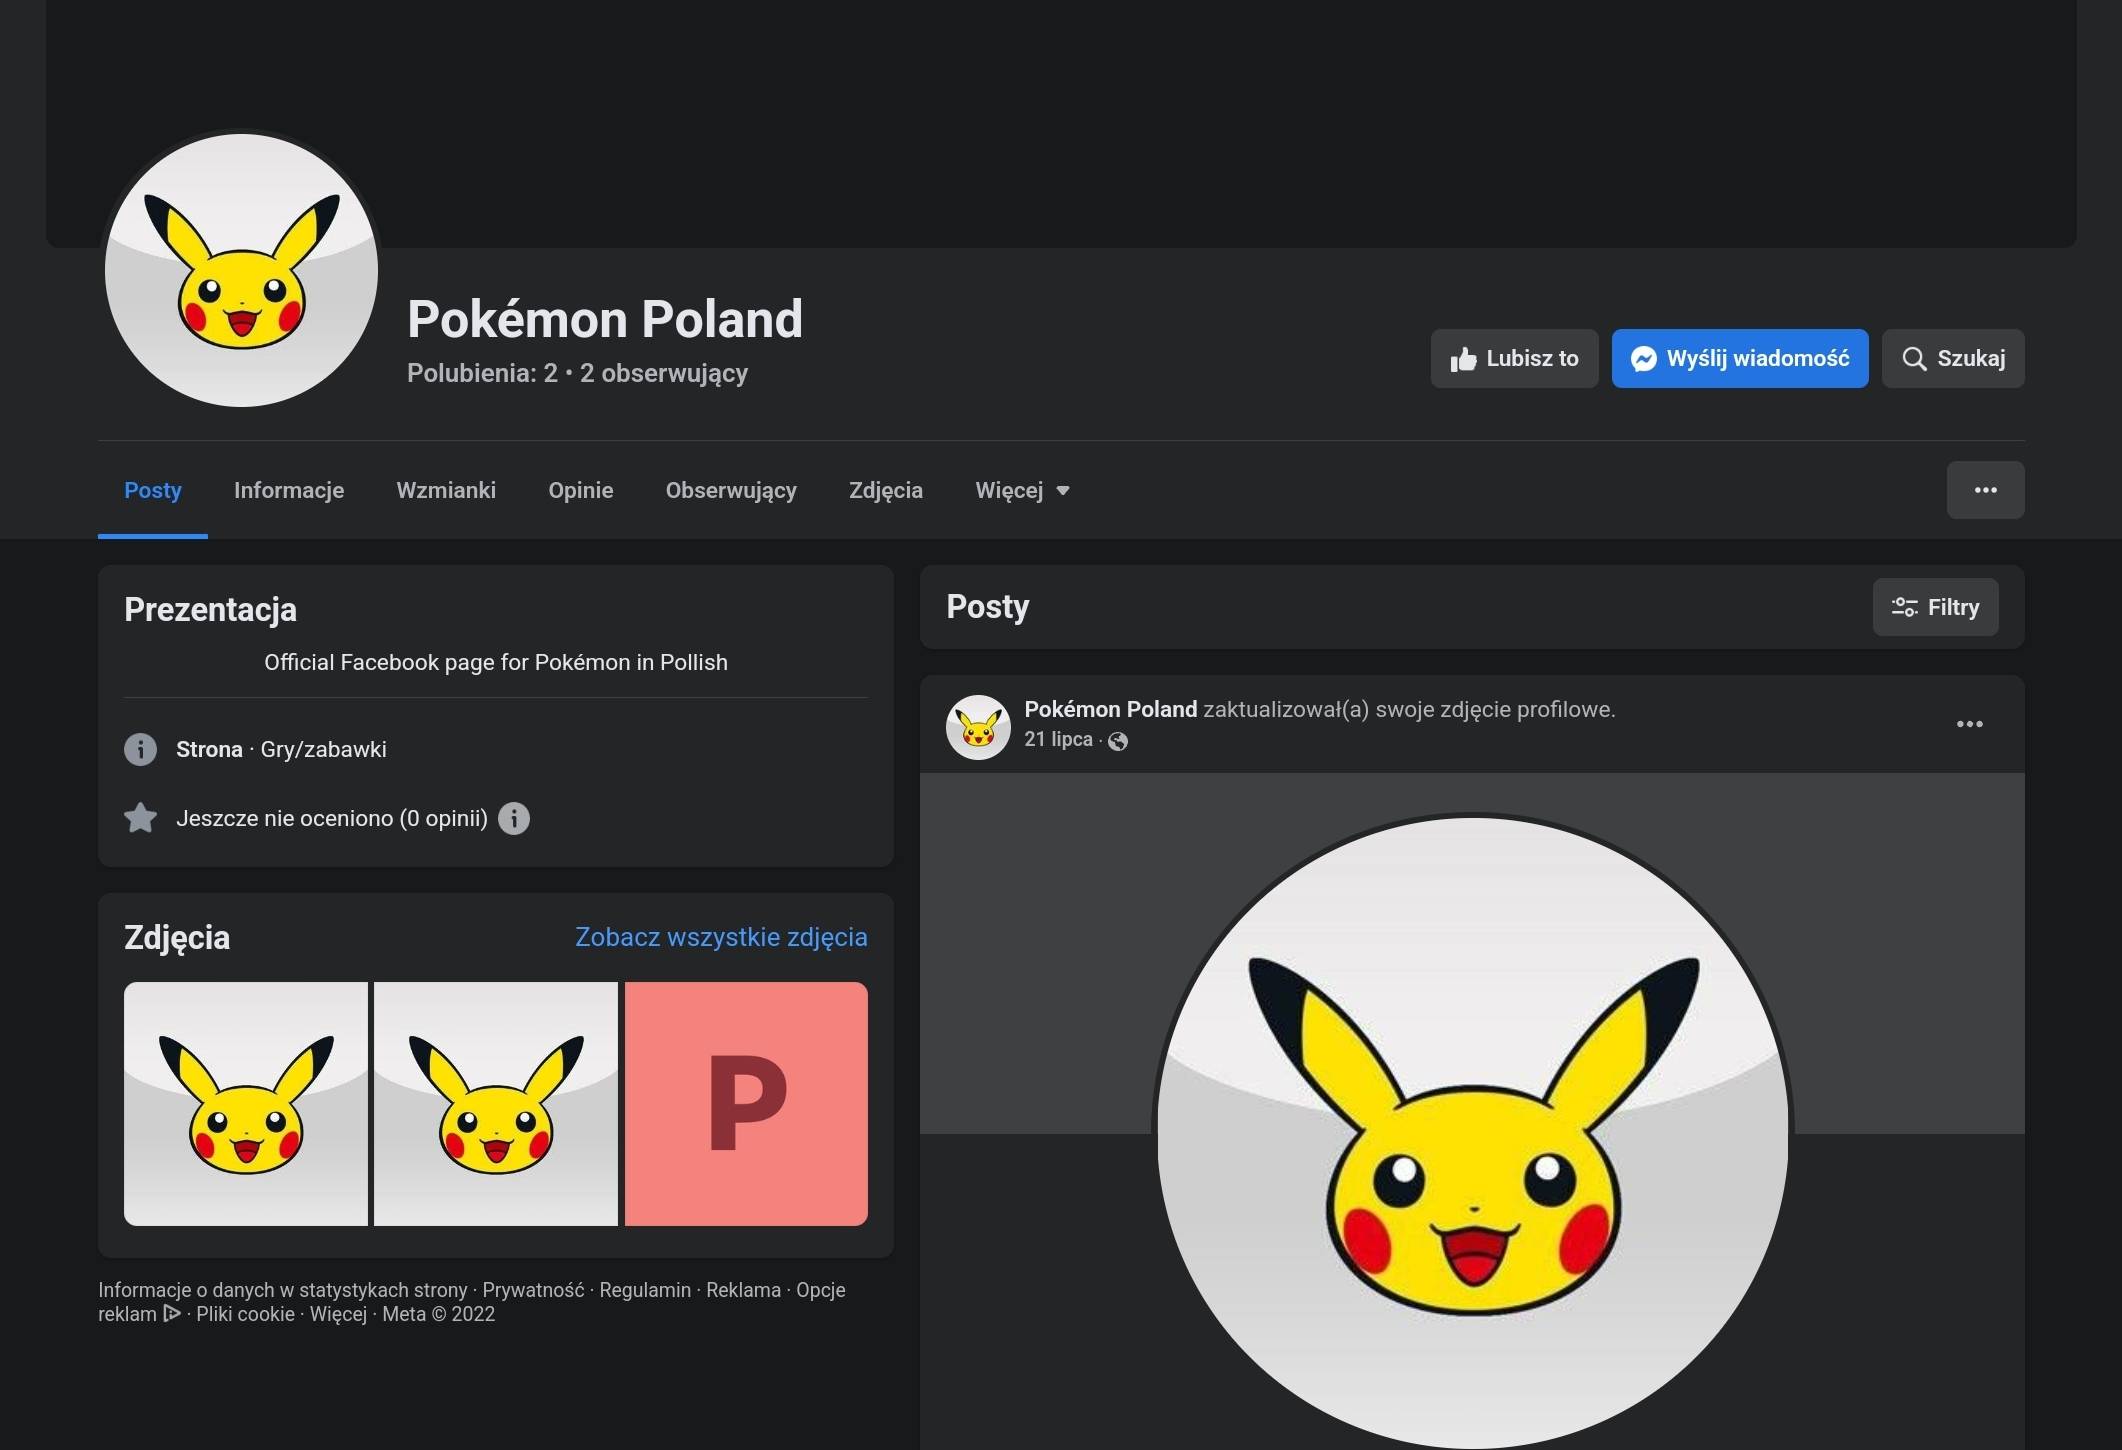Screen dimensions: 2122x1450
Task: Open Zobacz wszystkie zdjęcia
Action: [x=721, y=937]
